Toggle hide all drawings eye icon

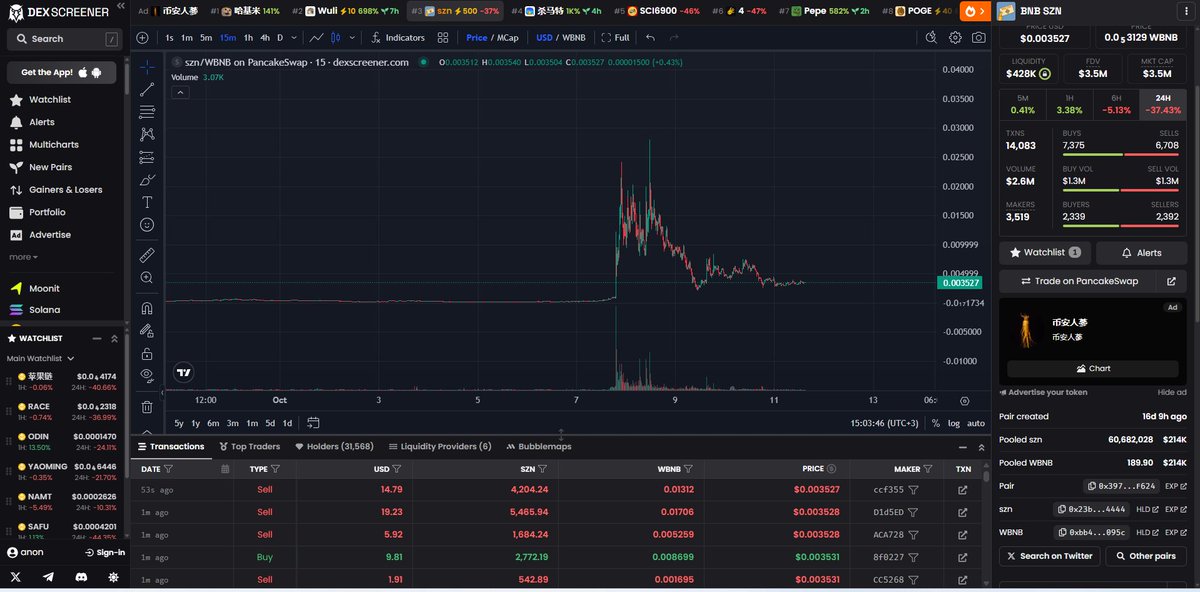(147, 375)
